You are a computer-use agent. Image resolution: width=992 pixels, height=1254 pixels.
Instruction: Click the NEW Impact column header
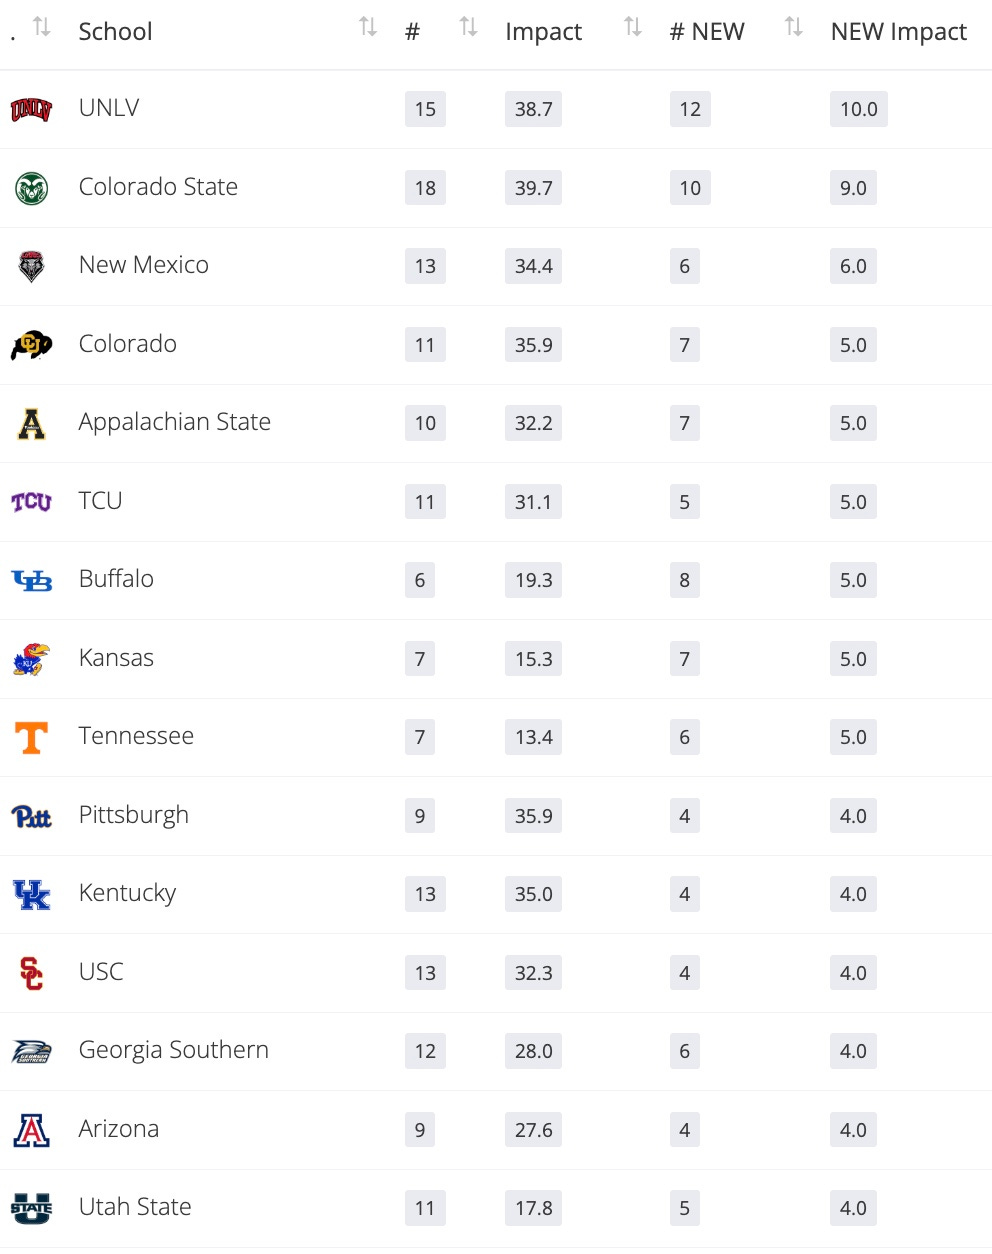point(898,32)
